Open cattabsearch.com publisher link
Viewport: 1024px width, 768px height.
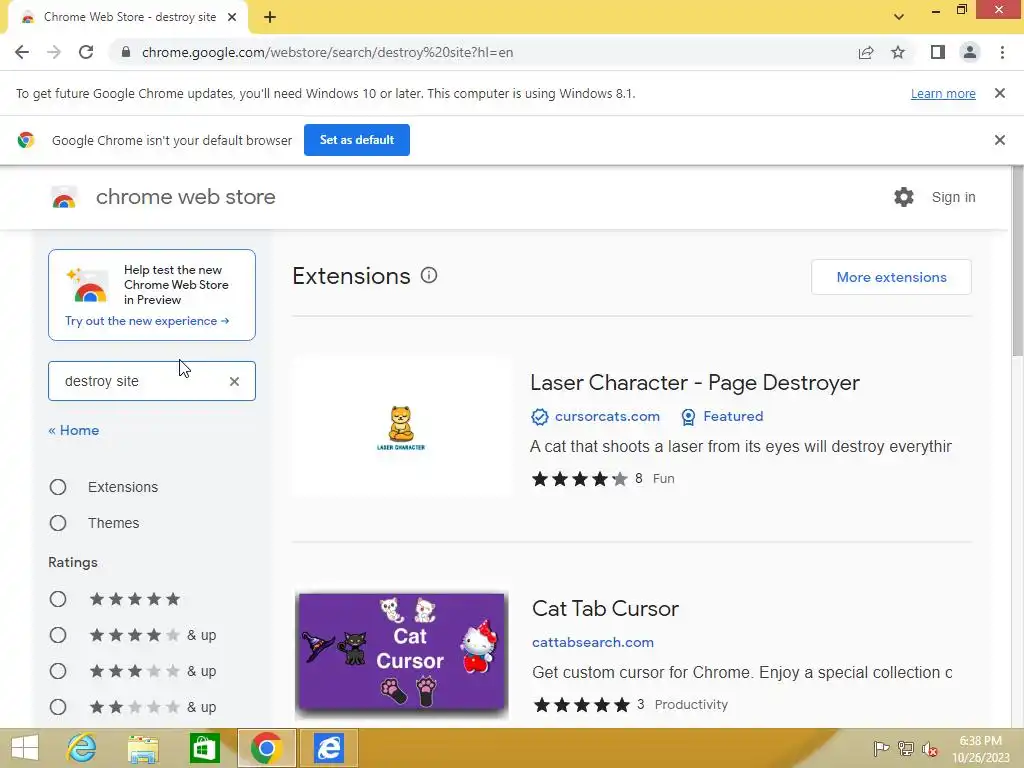[x=593, y=643]
